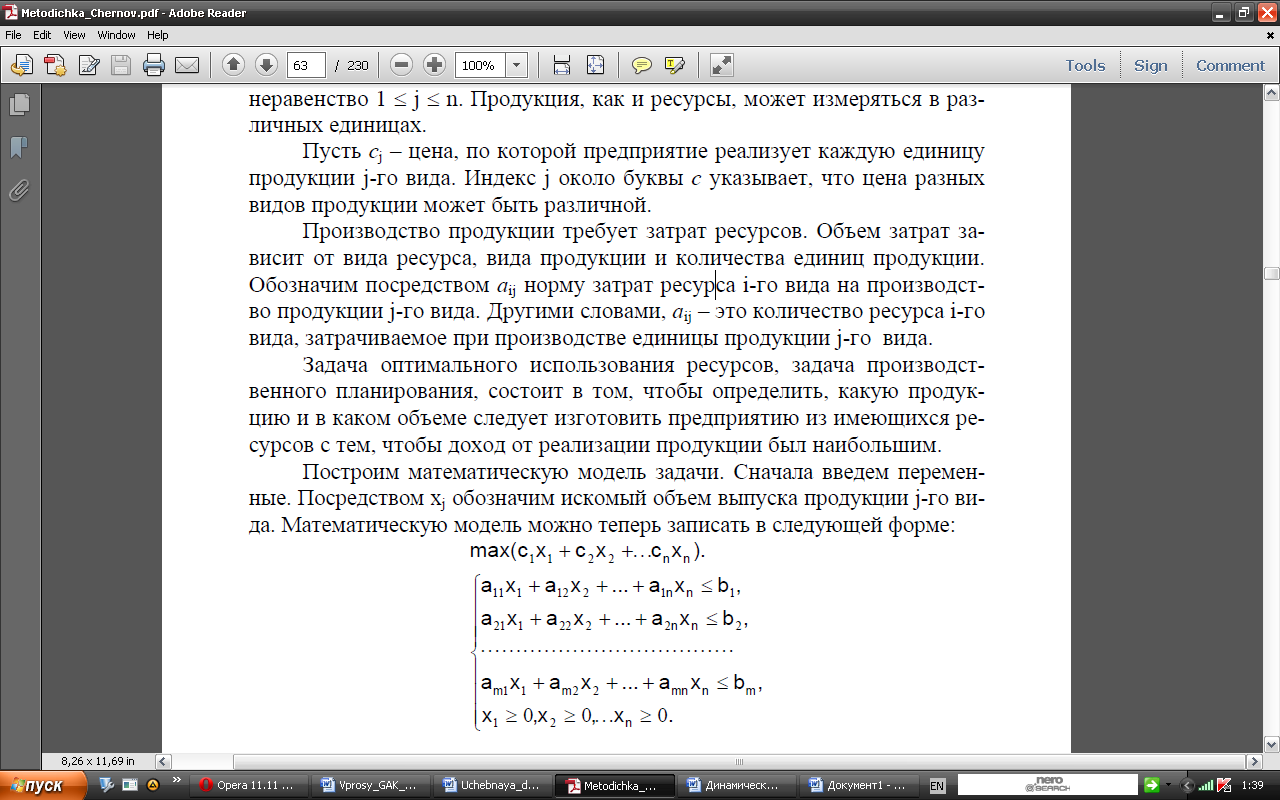
Task: Click the 8,26 x 11,69 in page size label
Action: point(98,761)
